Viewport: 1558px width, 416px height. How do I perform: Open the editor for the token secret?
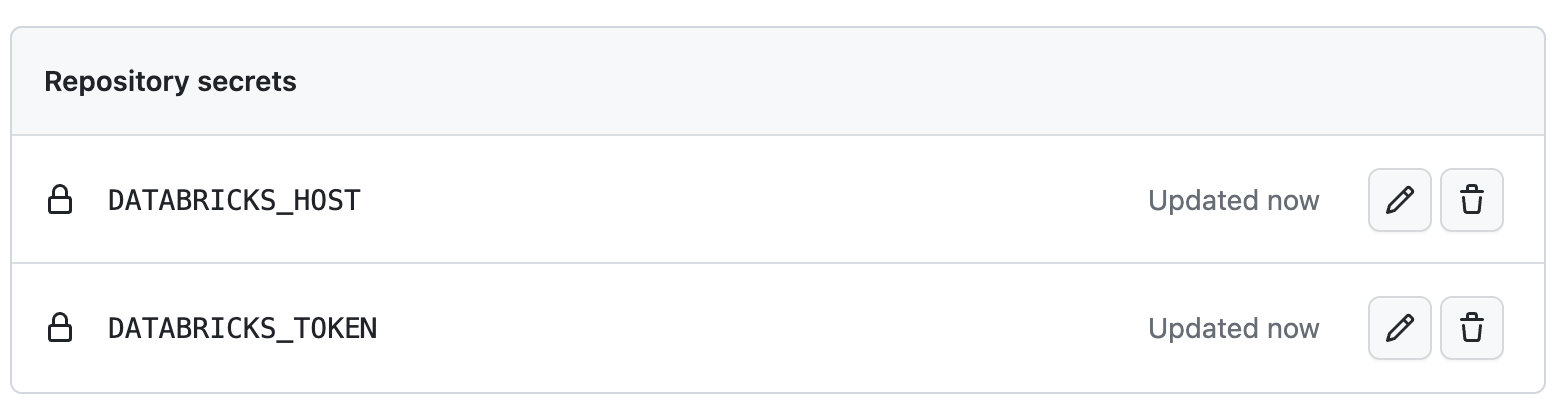pos(1399,328)
